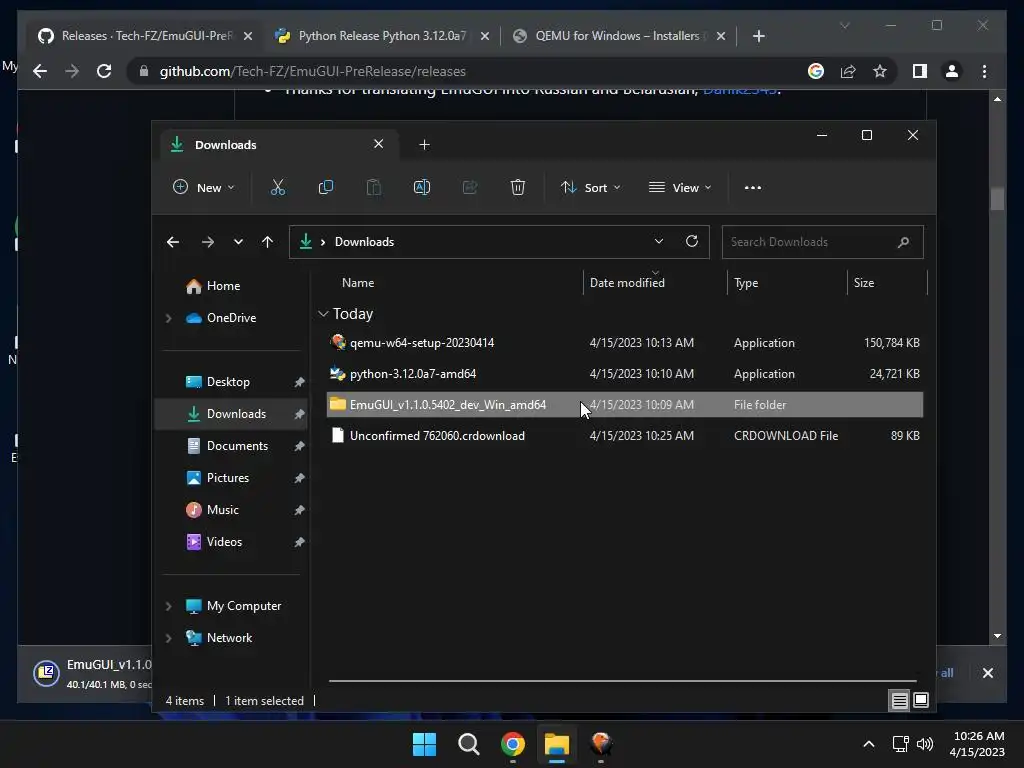Viewport: 1024px width, 768px height.
Task: Go up one folder level
Action: [267, 242]
